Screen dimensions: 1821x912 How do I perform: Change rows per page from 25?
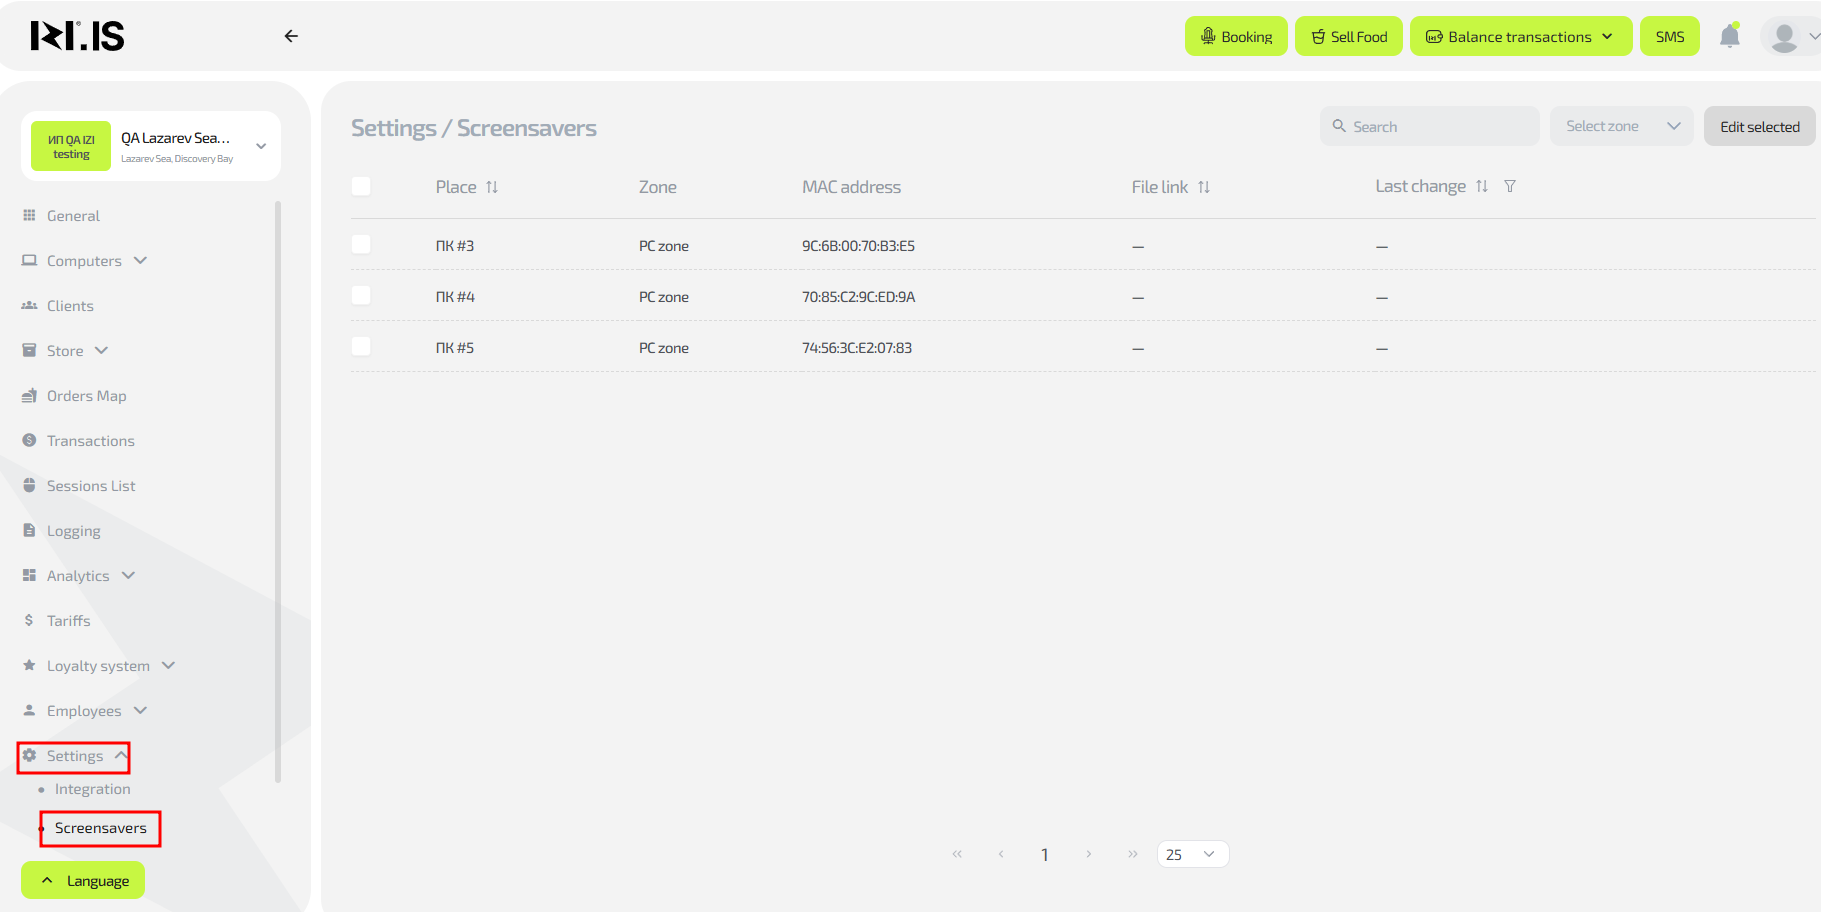pos(1192,854)
